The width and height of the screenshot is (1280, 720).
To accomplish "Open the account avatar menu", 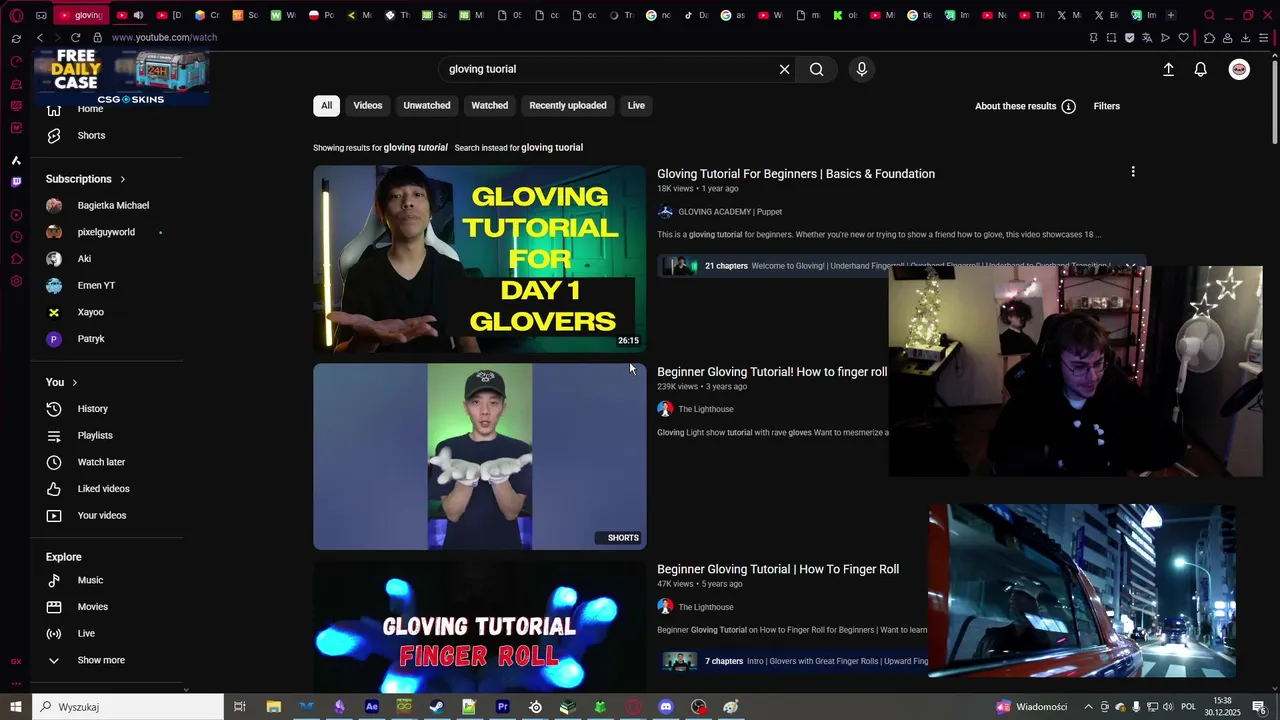I will [x=1239, y=69].
